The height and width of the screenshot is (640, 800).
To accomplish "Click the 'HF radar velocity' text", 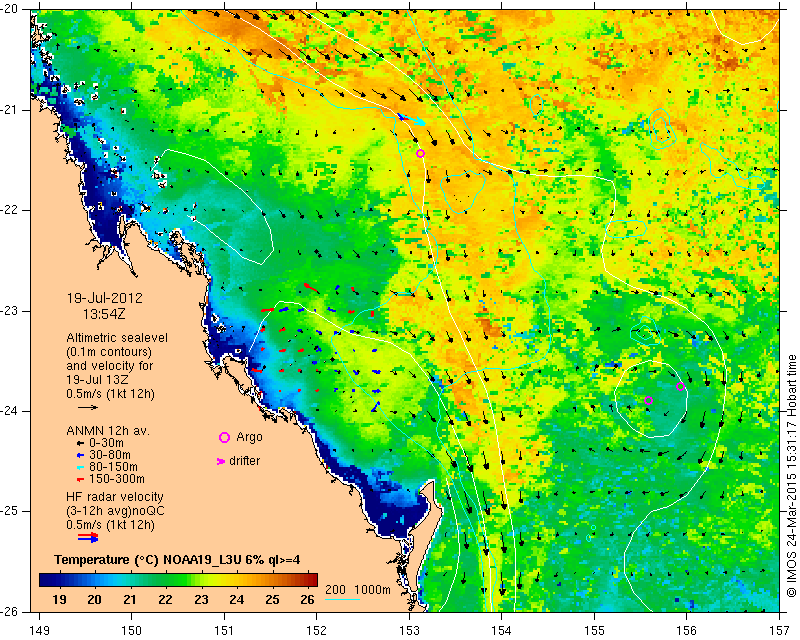I will pyautogui.click(x=115, y=497).
